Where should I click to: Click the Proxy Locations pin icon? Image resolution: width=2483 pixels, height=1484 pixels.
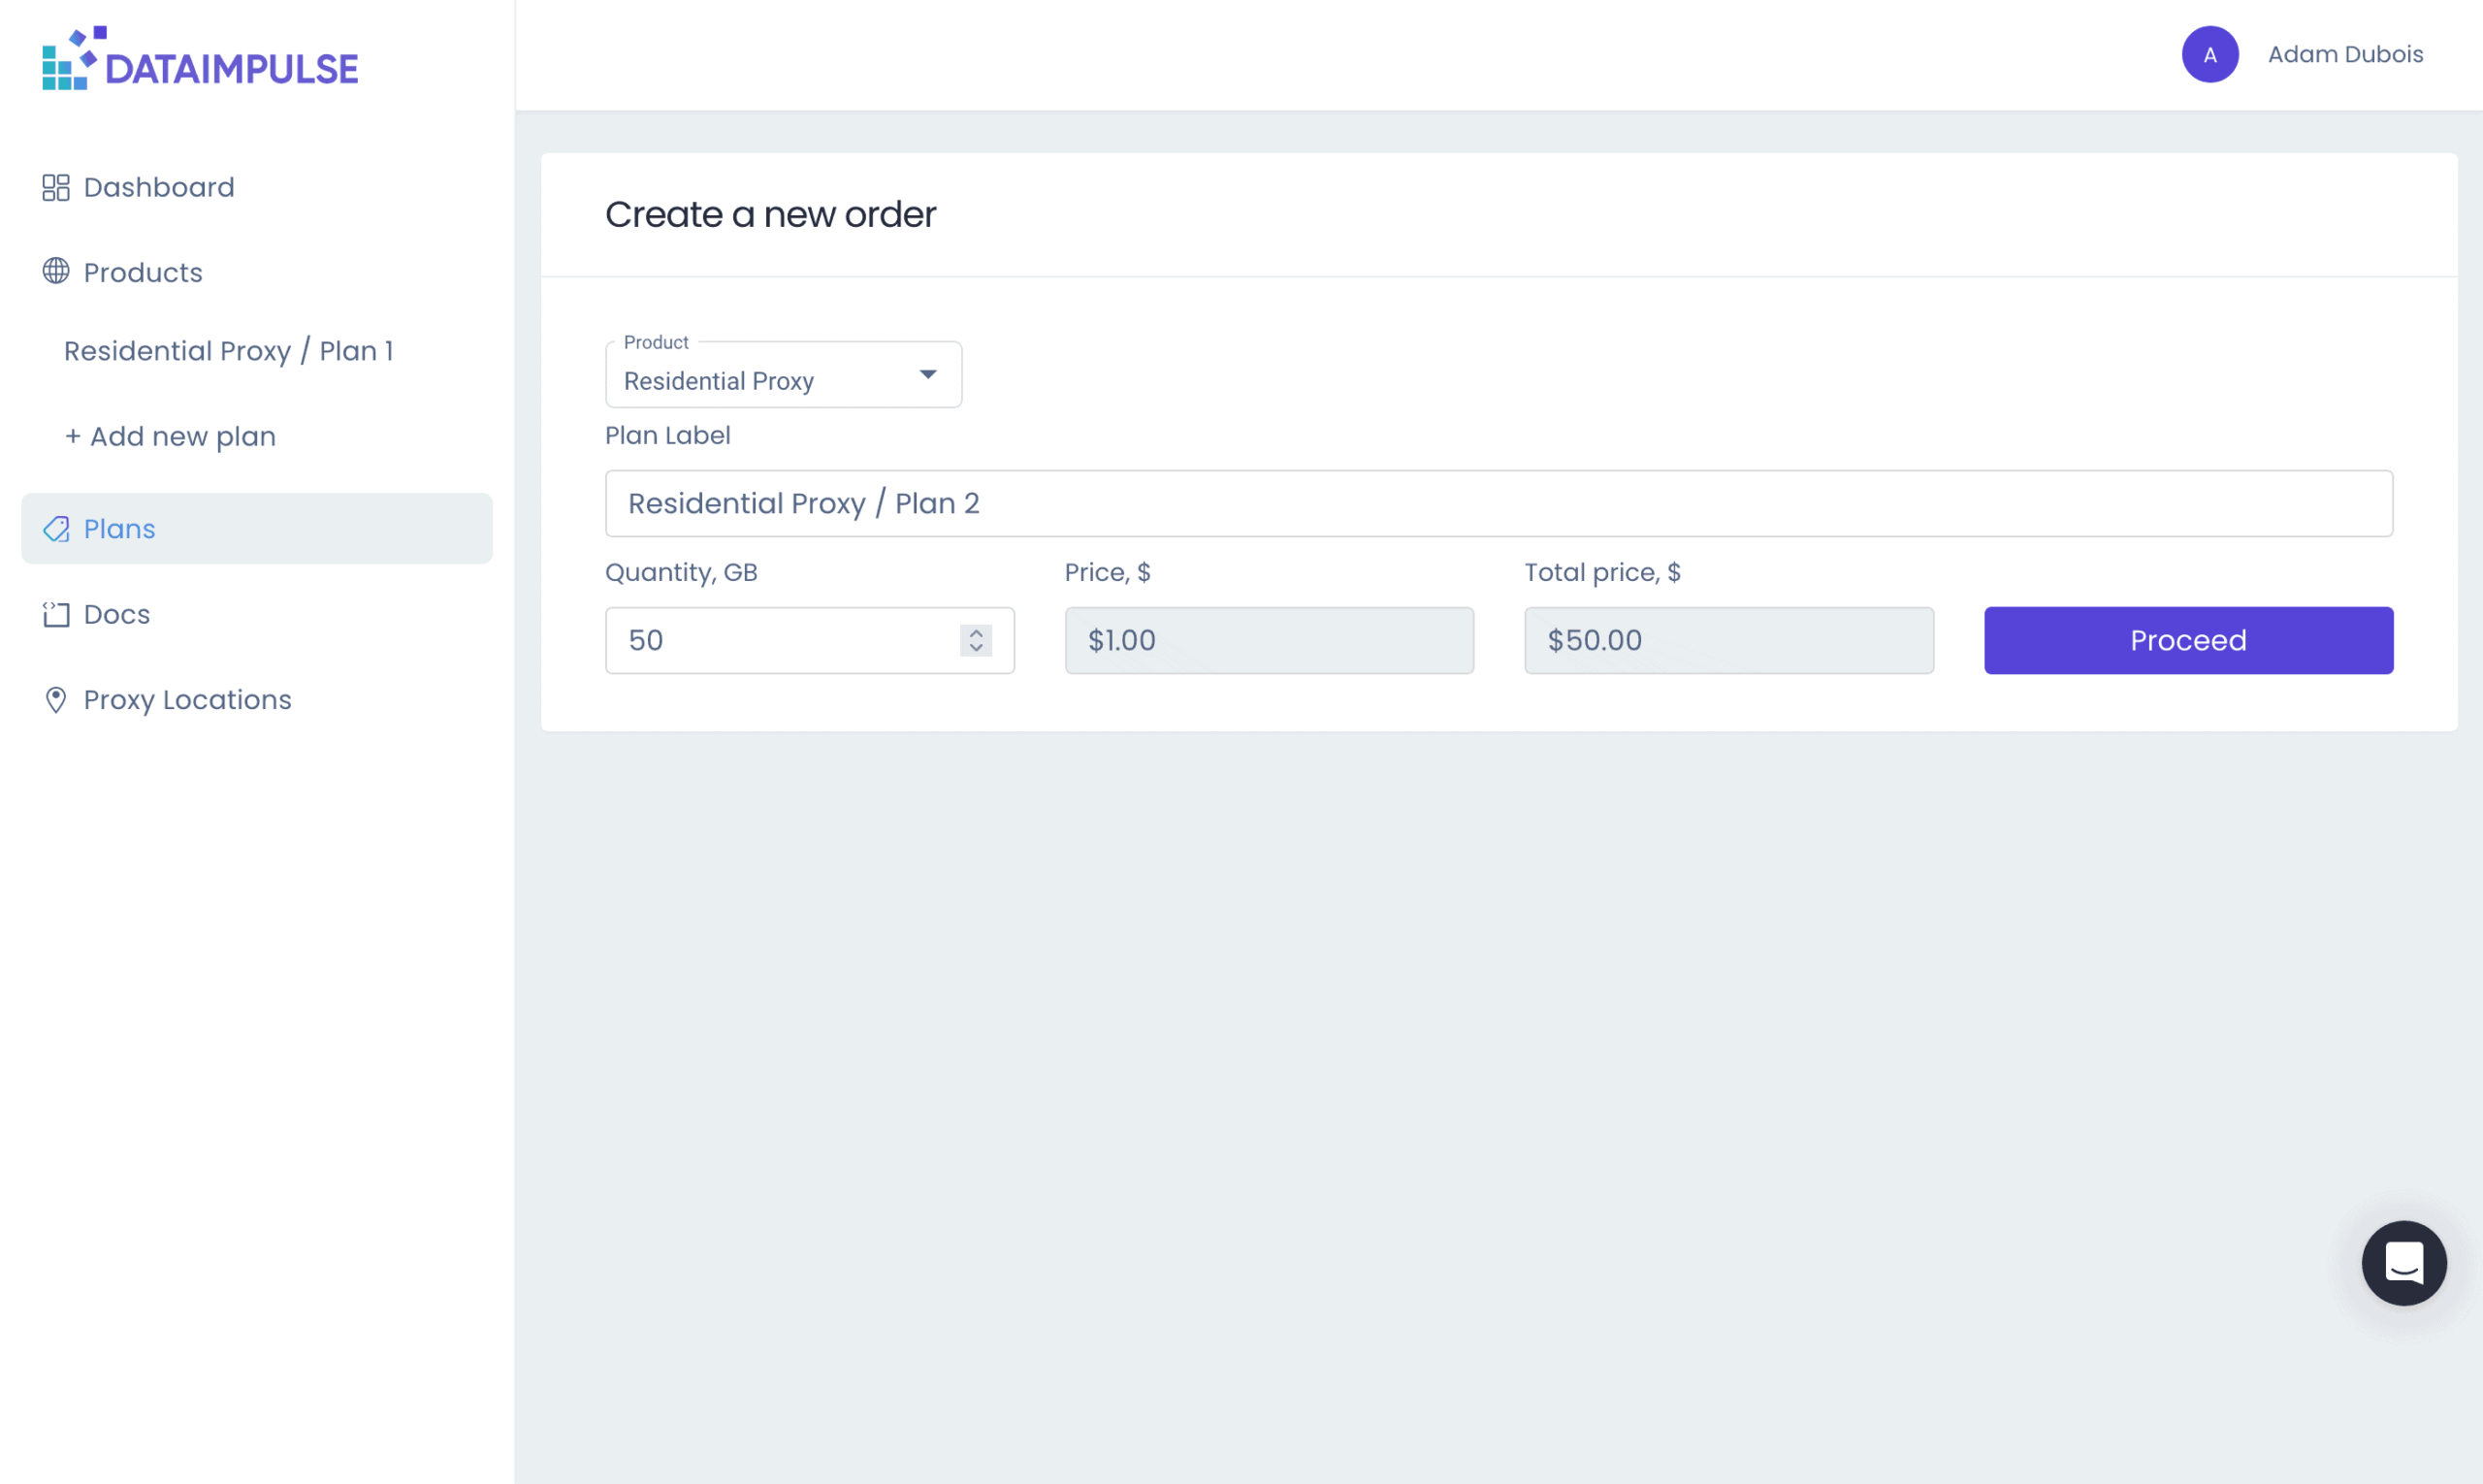54,697
